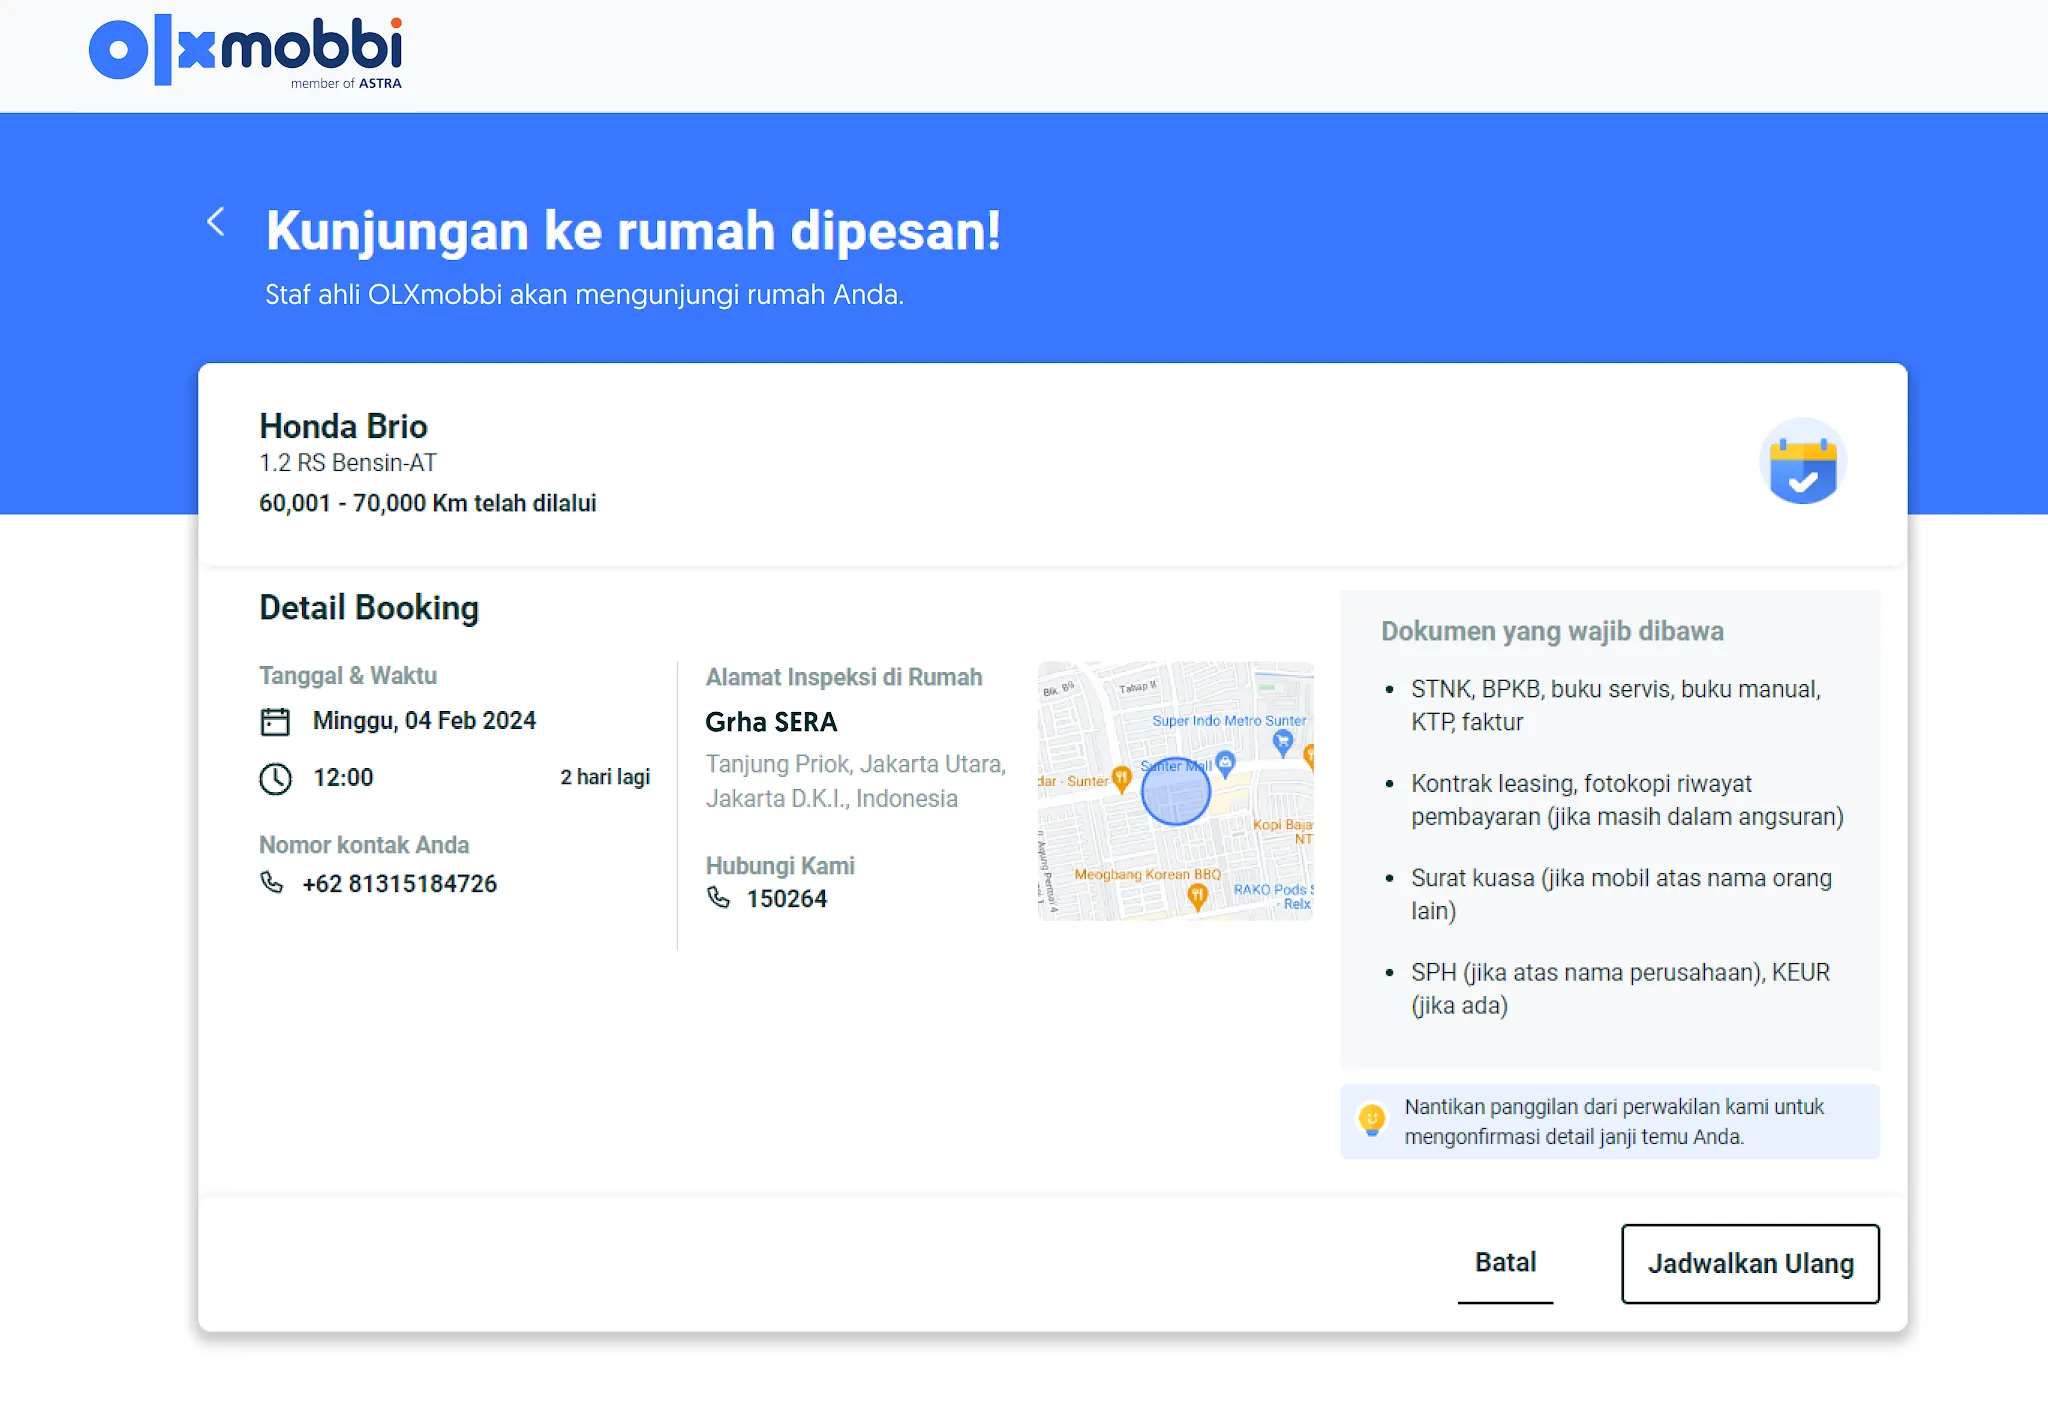Click the 'Tanggal & Waktu' label
Screen dimensions: 2048x1403
(348, 675)
